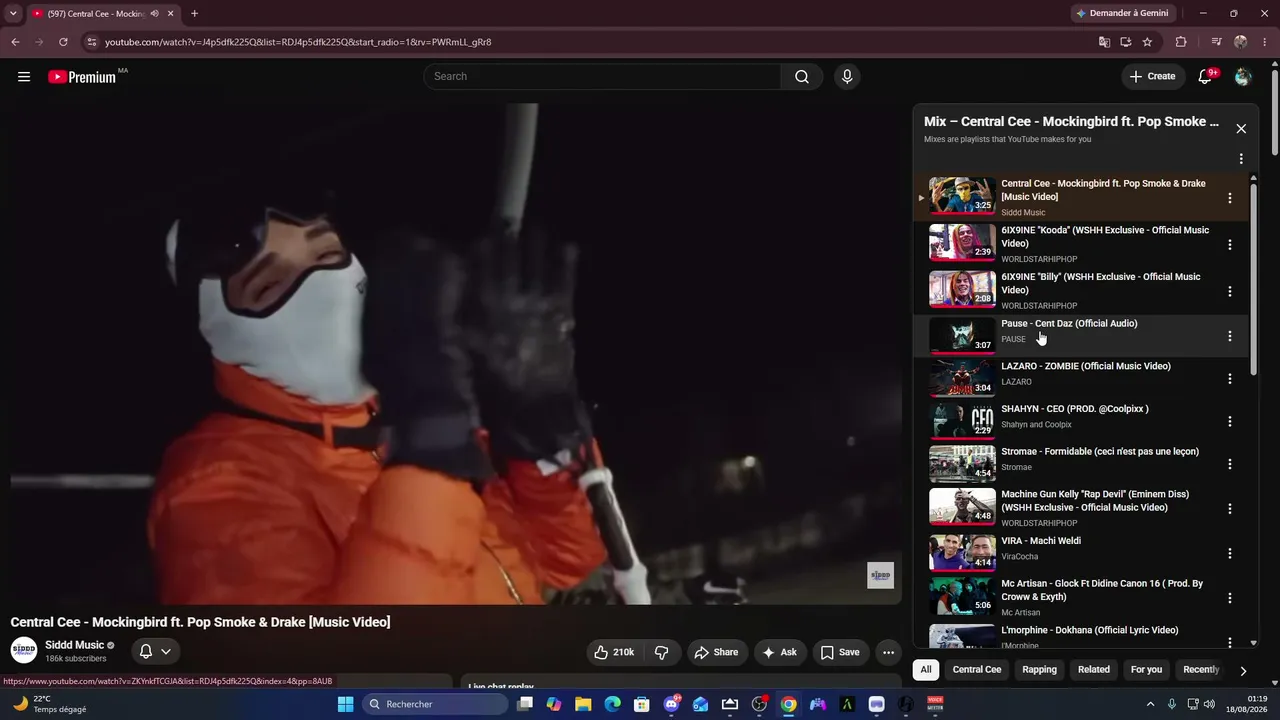The image size is (1280, 720).
Task: Open weather widget 22°C Temps dégagé
Action: pyautogui.click(x=50, y=704)
